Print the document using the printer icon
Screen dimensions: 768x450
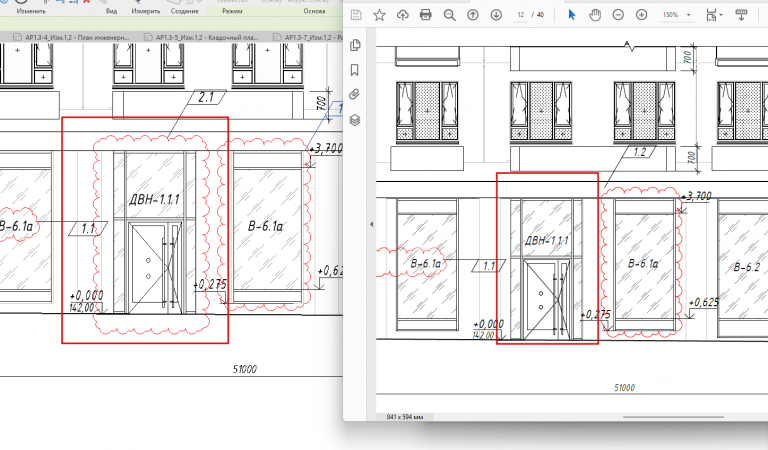(426, 15)
